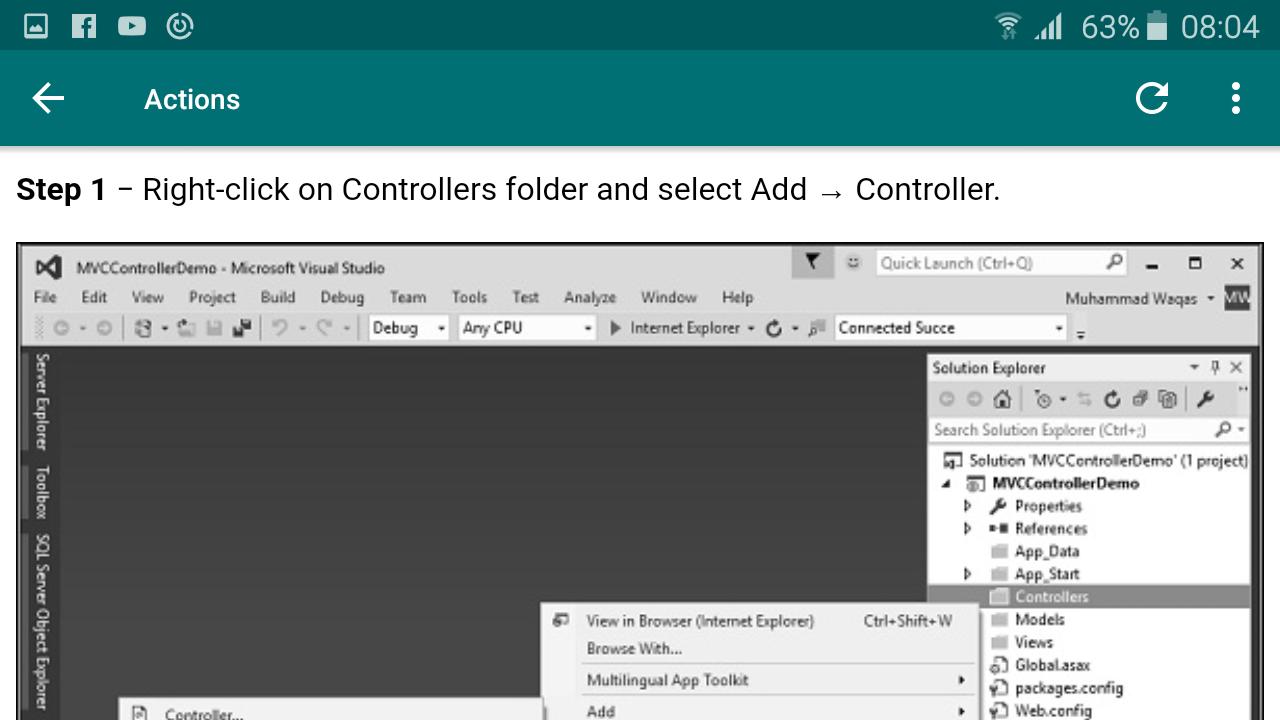Image resolution: width=1280 pixels, height=720 pixels.
Task: Open the Build menu
Action: (x=277, y=297)
